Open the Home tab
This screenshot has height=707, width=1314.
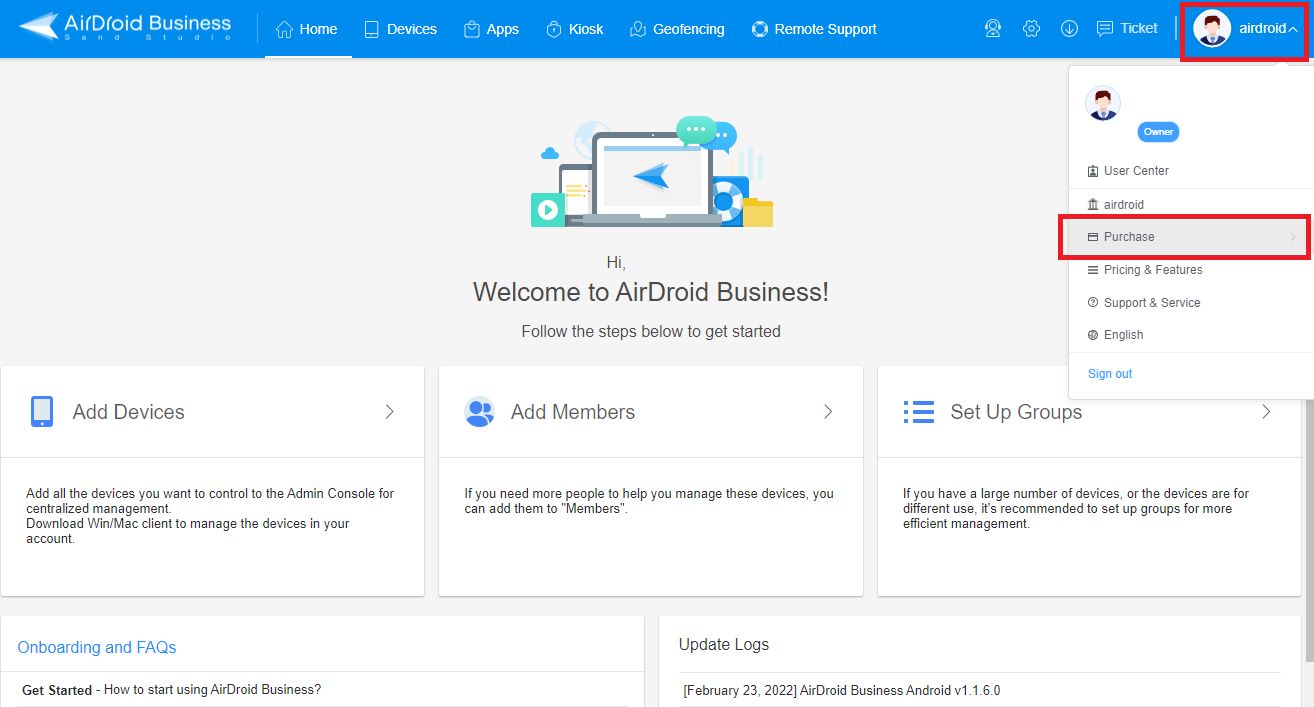pos(307,29)
